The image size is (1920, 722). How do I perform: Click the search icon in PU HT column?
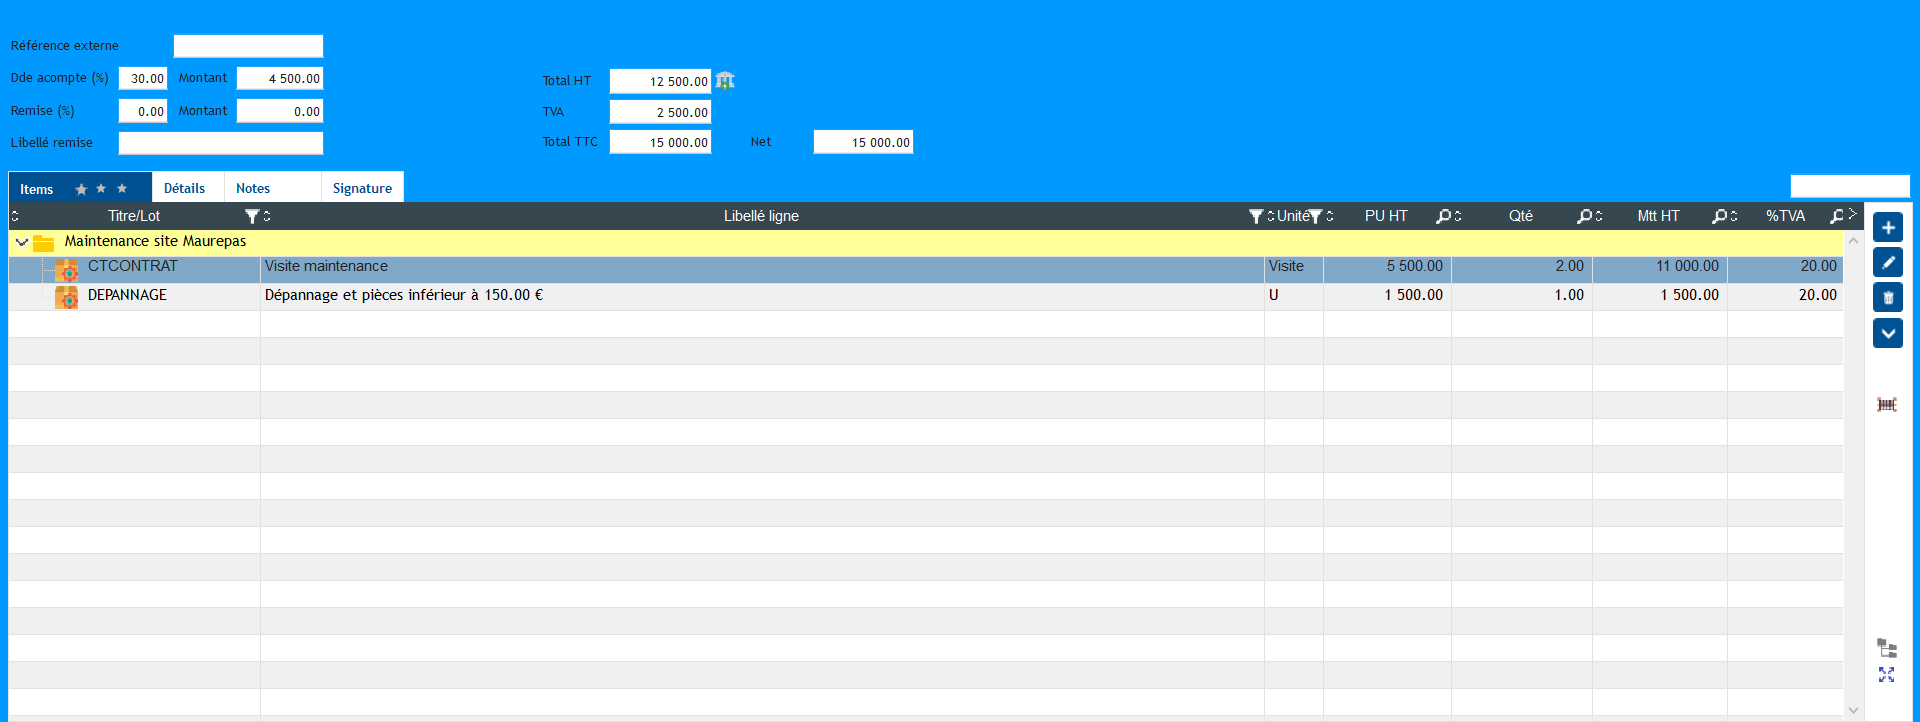pyautogui.click(x=1443, y=216)
